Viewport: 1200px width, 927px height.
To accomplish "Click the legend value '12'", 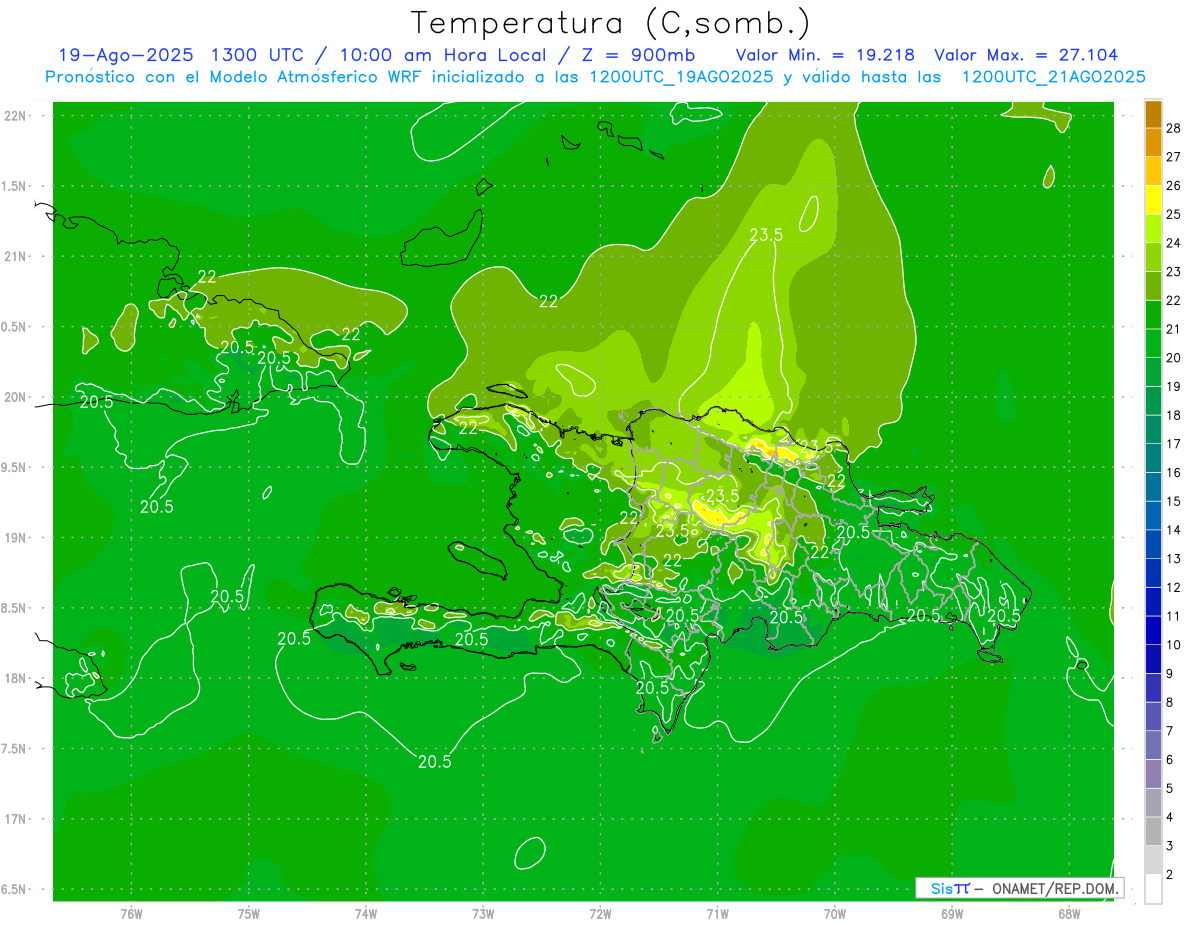I will pos(1174,587).
